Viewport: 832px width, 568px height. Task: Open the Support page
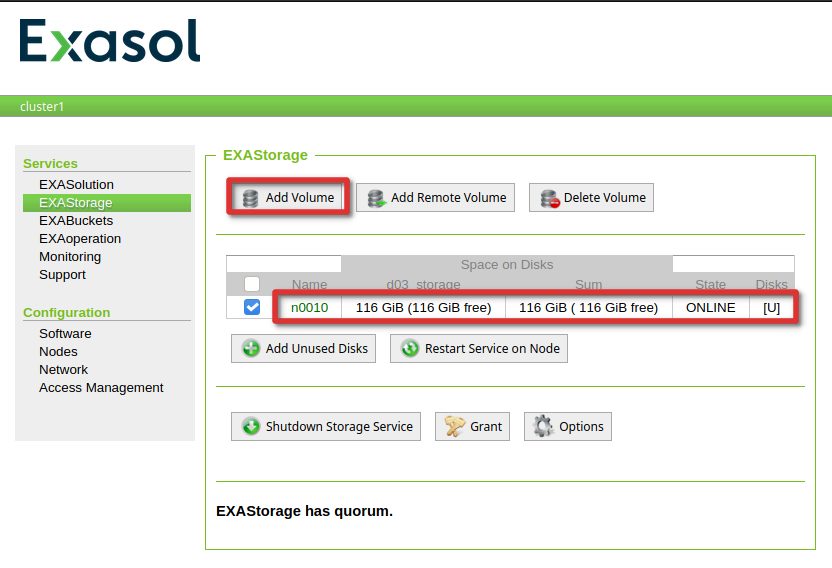pyautogui.click(x=62, y=274)
